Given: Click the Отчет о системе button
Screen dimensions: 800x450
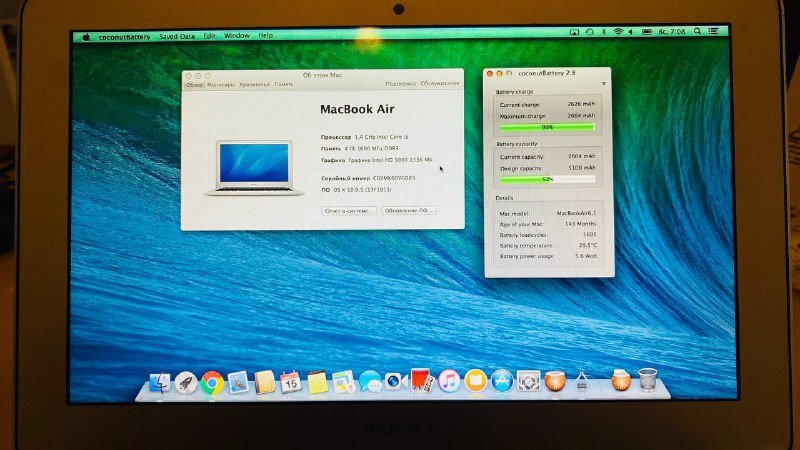Looking at the screenshot, I should click(347, 211).
